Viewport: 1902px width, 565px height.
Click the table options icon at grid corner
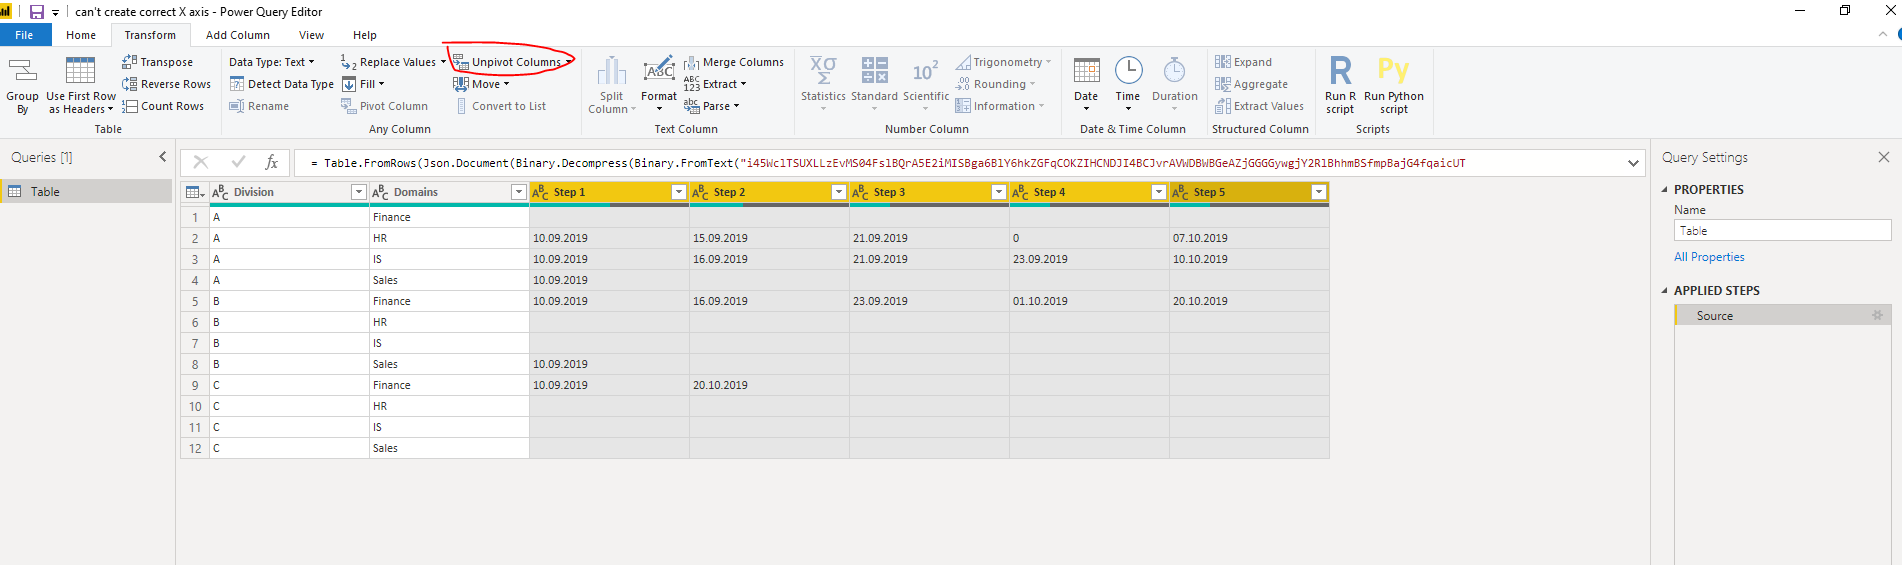pos(195,192)
